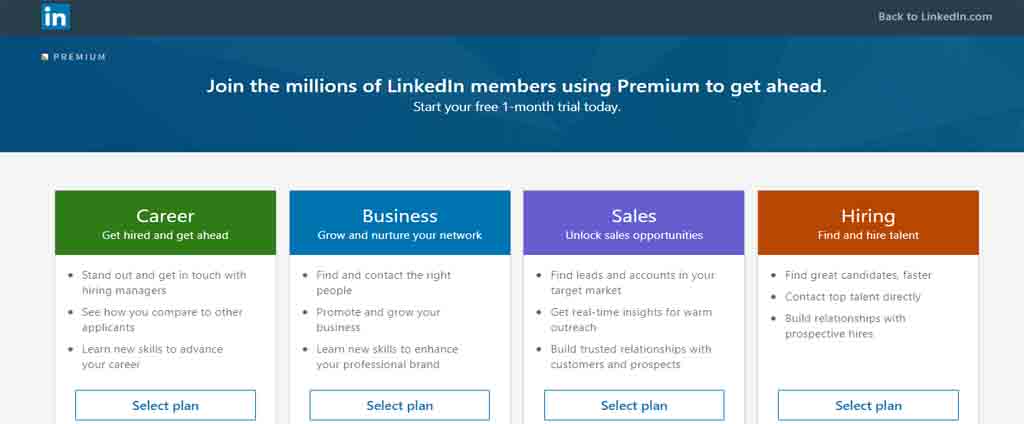
Task: Click 'Stand out and get in touch' bullet
Action: tap(164, 283)
